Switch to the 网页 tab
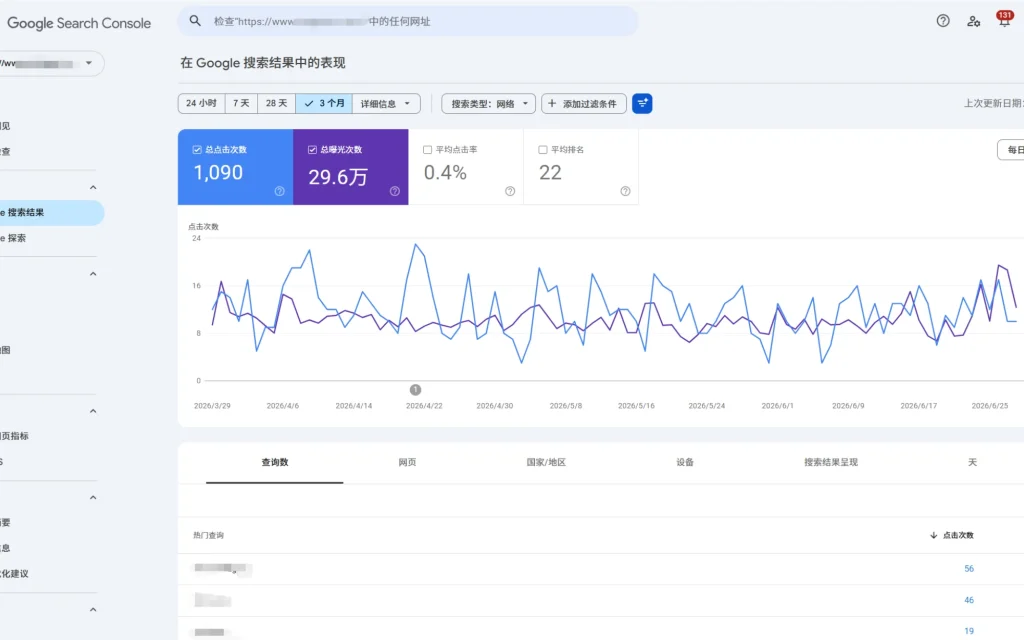Screen dimensions: 1024x640 [407, 462]
